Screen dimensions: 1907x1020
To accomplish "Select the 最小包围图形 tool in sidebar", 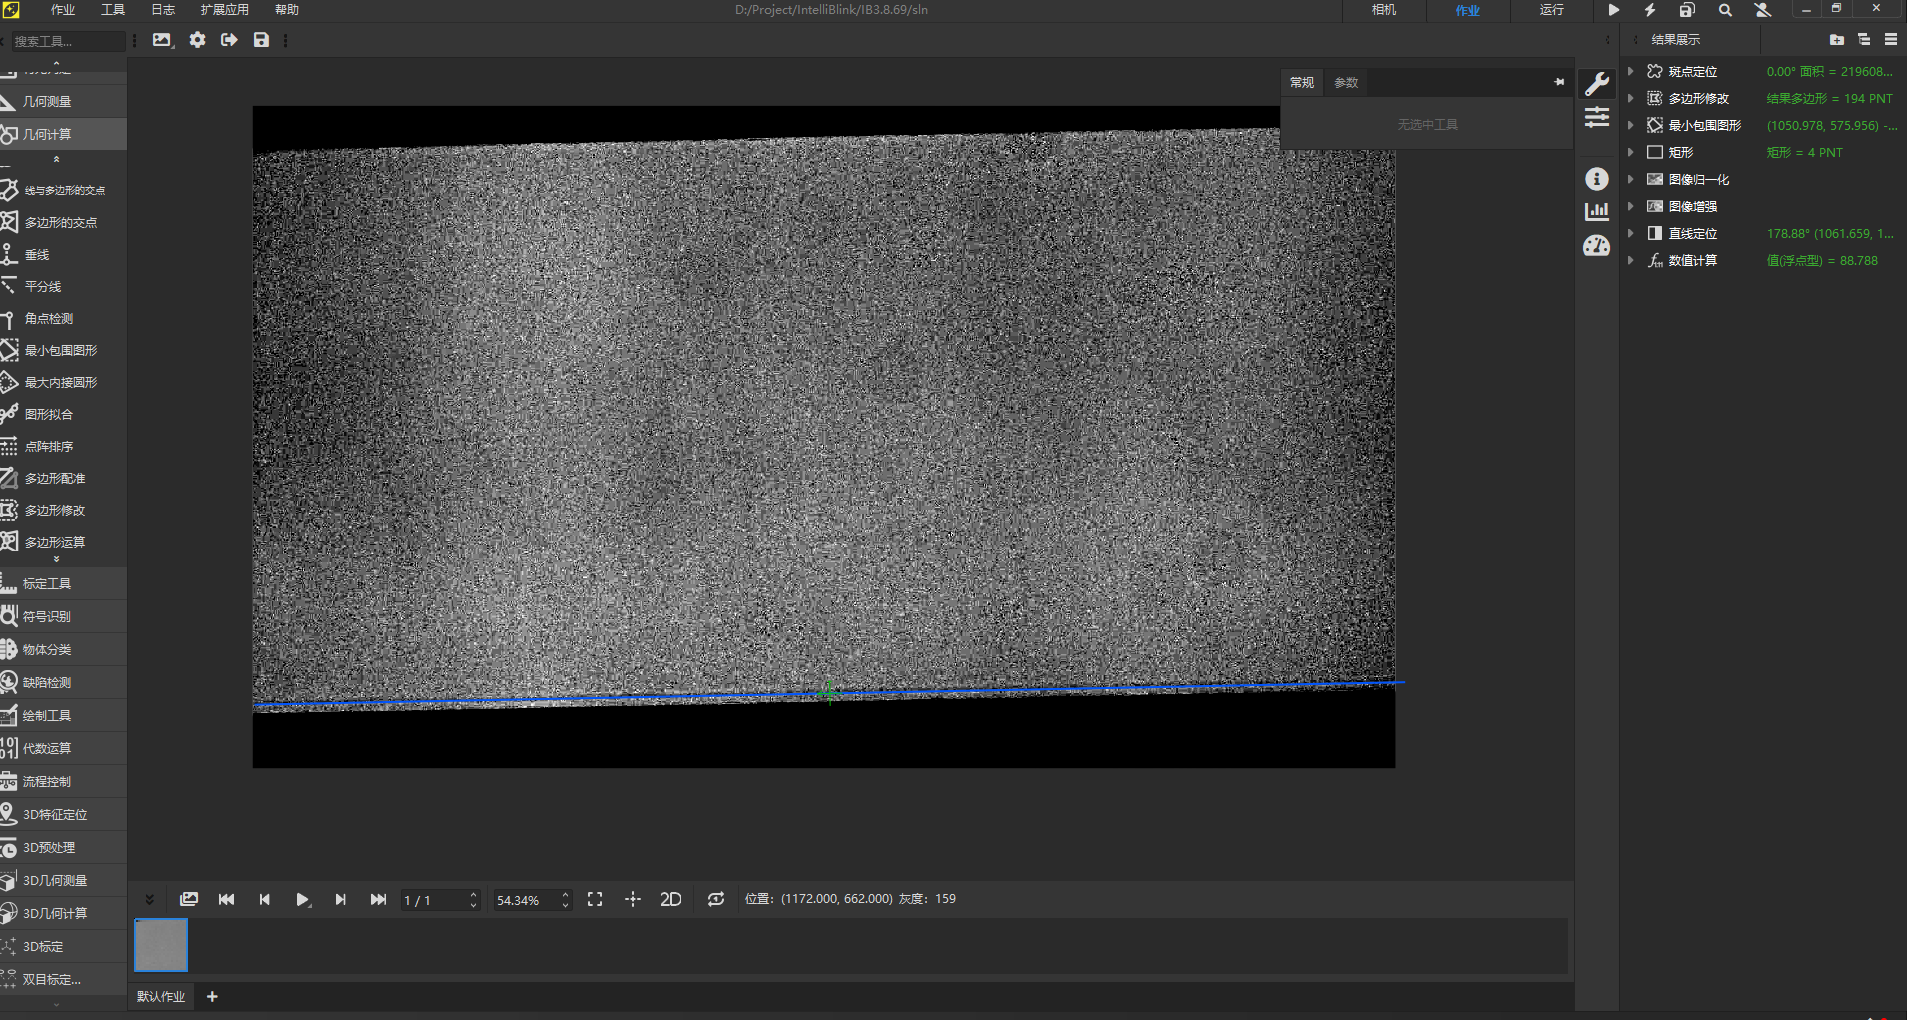I will (x=60, y=350).
